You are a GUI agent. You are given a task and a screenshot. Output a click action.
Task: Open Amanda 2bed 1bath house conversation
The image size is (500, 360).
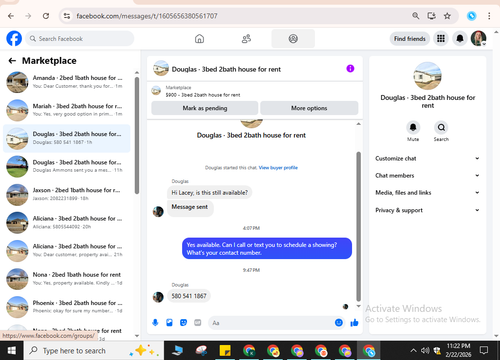[x=67, y=82]
